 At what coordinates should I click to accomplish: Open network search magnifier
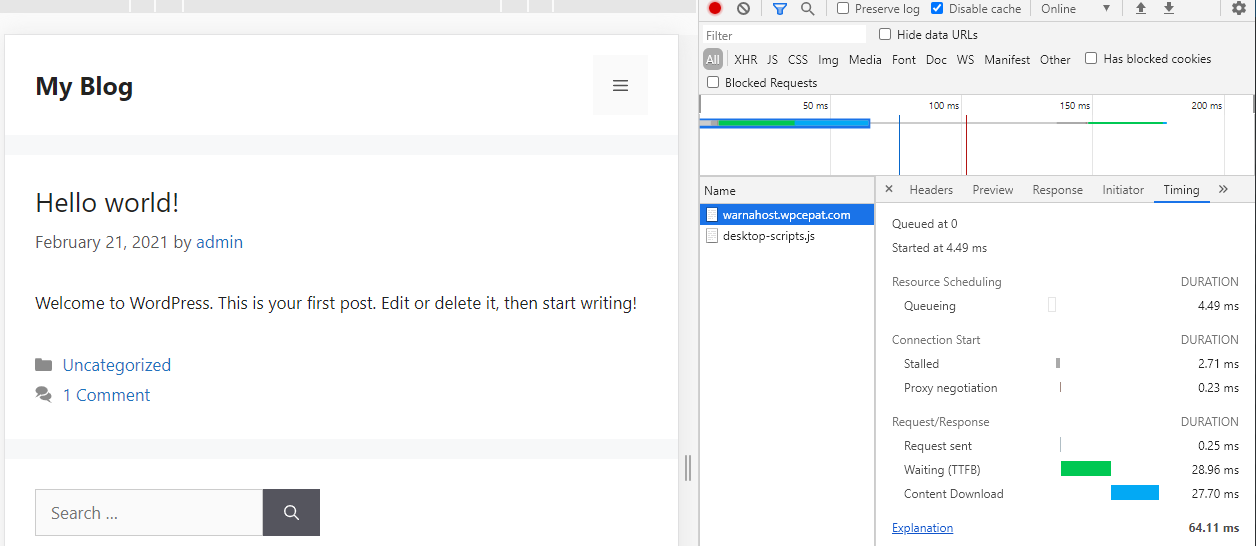click(807, 8)
